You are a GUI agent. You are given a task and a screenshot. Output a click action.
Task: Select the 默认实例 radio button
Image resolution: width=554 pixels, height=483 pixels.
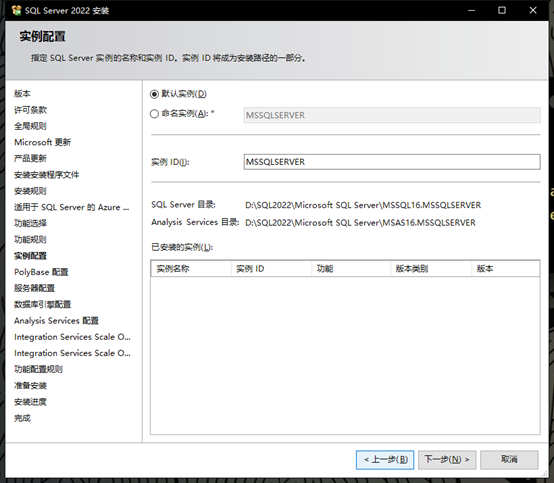click(x=154, y=94)
